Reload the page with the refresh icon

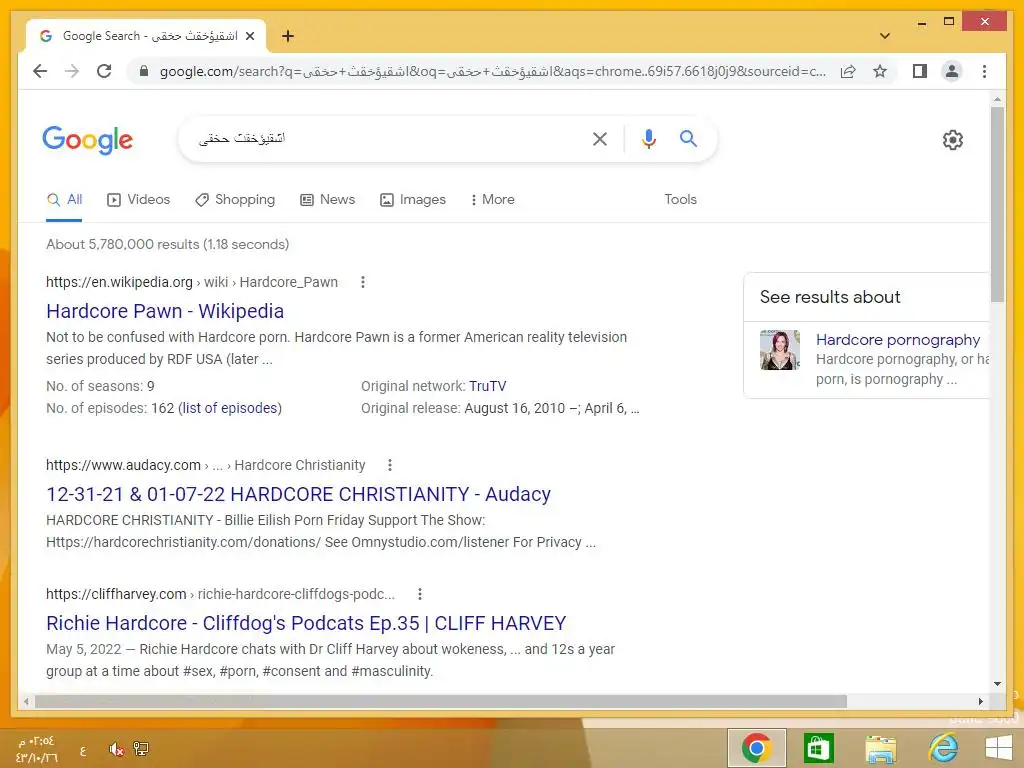[104, 71]
